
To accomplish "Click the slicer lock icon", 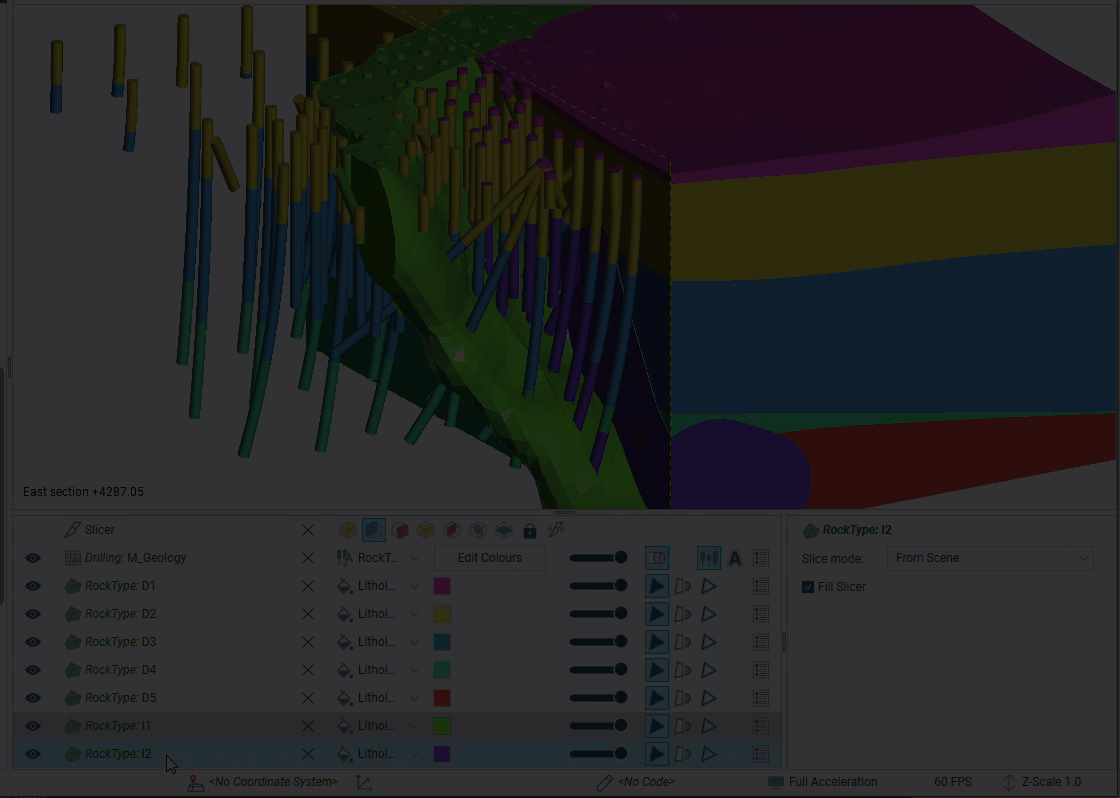I will (x=530, y=530).
